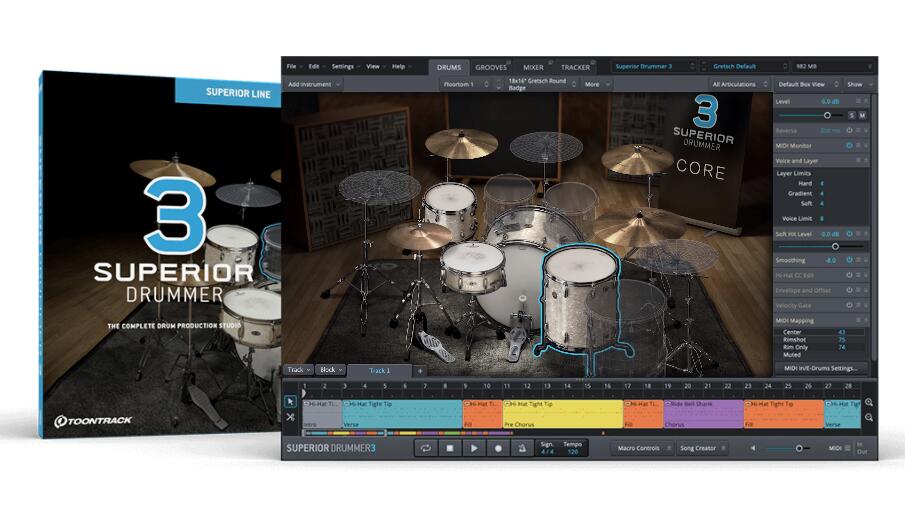Image resolution: width=905 pixels, height=515 pixels.
Task: Switch to the MIXER tab
Action: pos(533,68)
